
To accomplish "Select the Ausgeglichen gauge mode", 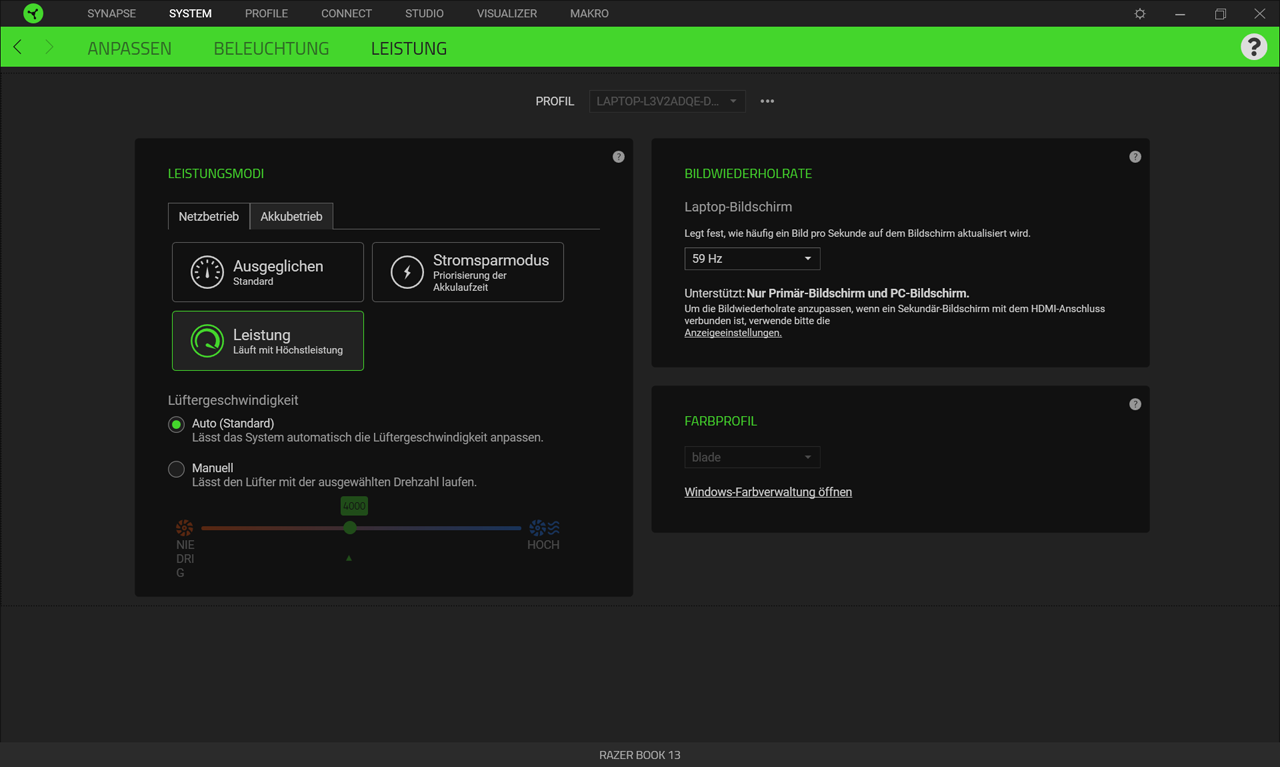I will 267,271.
